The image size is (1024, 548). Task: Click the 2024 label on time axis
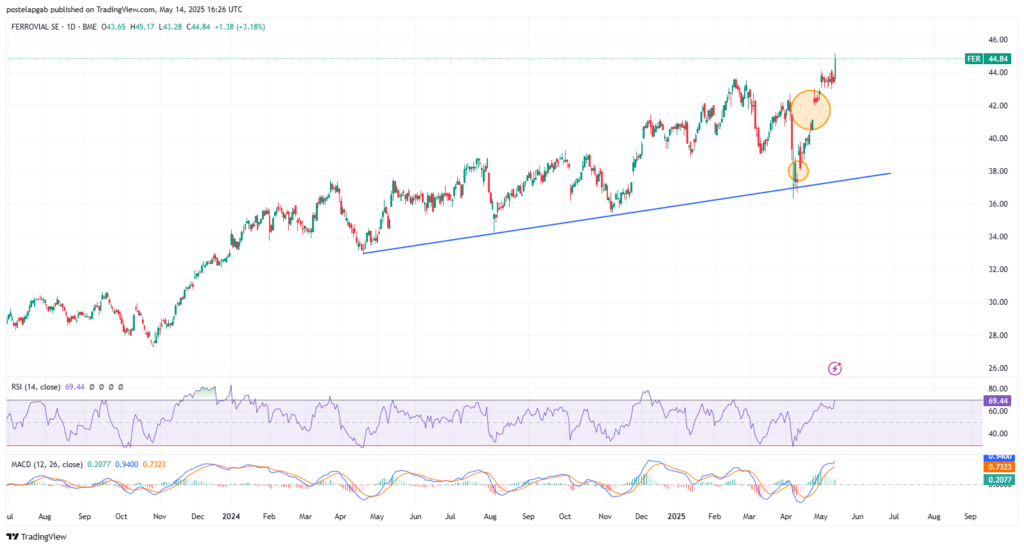point(232,518)
